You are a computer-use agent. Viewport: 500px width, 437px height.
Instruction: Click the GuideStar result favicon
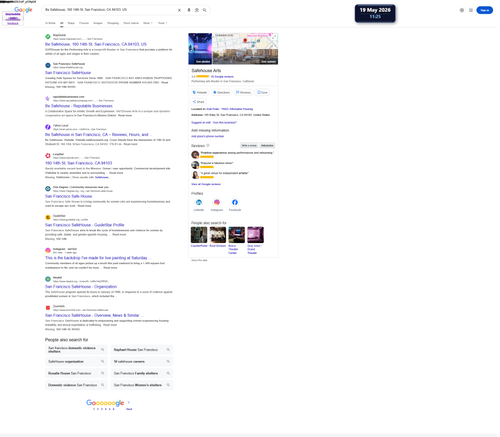48,217
